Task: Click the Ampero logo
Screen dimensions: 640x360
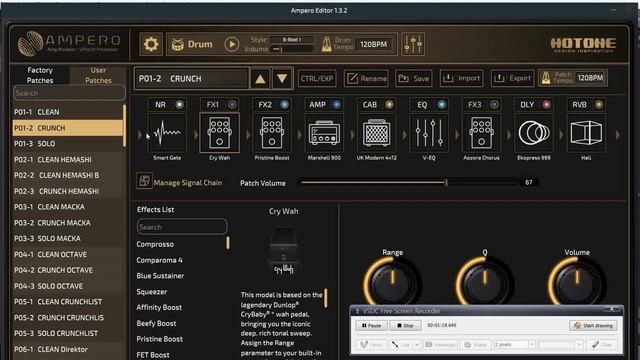Action: point(69,44)
